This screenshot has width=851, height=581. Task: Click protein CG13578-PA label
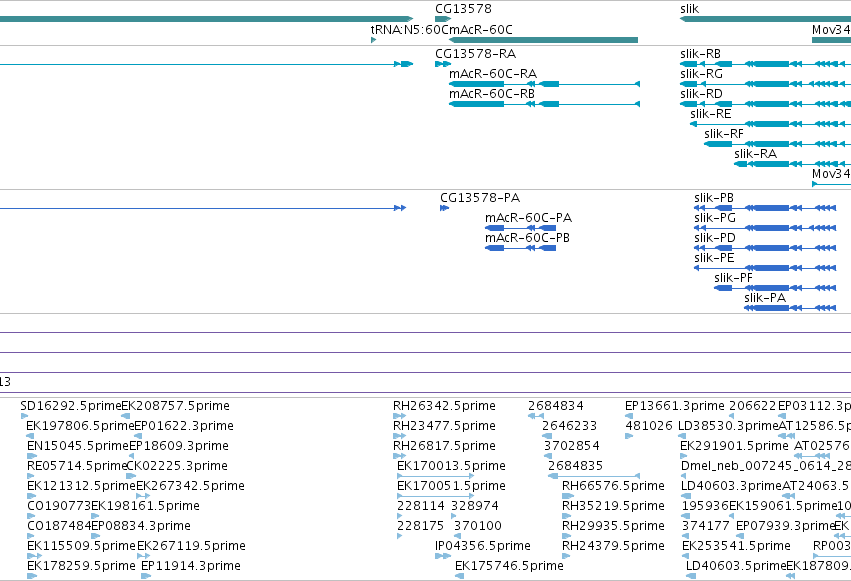coord(480,197)
